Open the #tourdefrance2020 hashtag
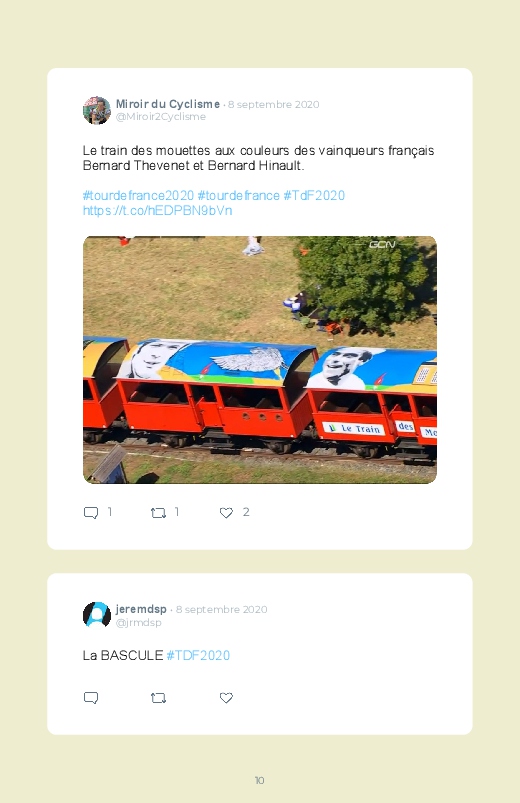Viewport: 520px width, 803px height. pos(138,196)
